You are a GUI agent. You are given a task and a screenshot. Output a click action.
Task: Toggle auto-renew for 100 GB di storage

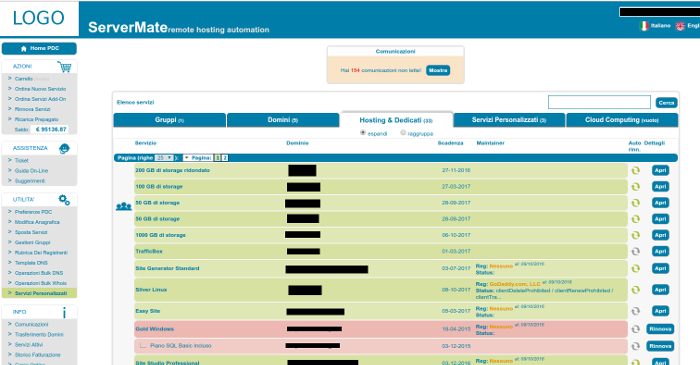[x=635, y=187]
